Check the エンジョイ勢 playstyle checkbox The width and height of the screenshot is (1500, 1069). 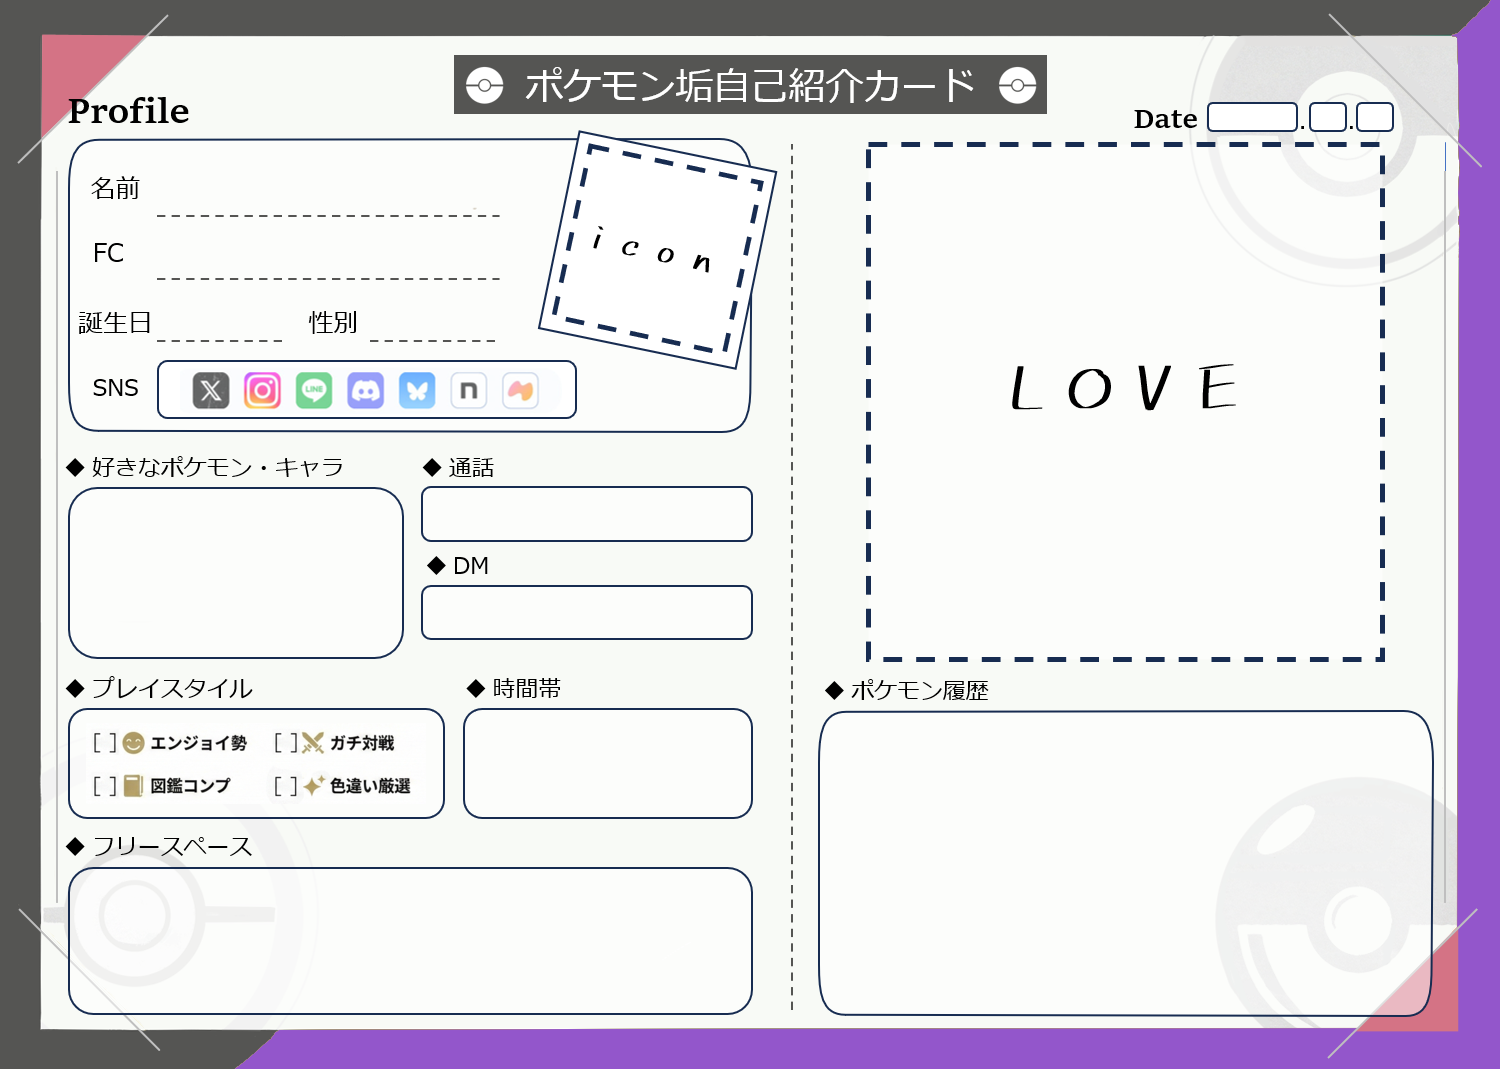click(105, 742)
